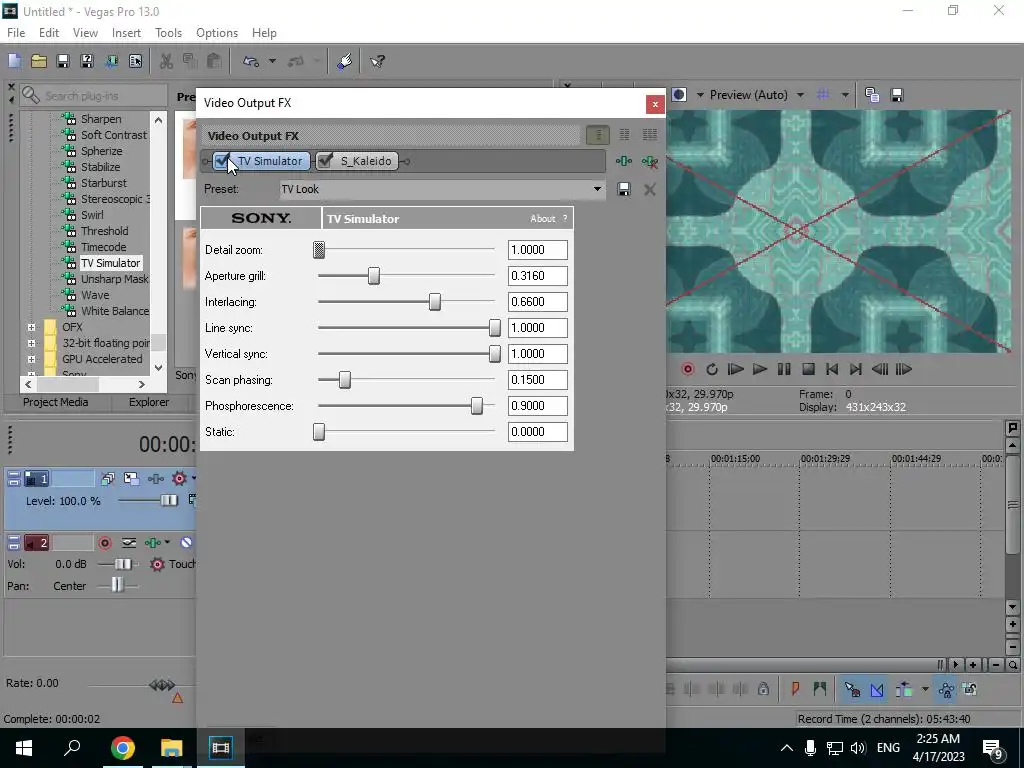Click the Save project toolbar icon

63,61
